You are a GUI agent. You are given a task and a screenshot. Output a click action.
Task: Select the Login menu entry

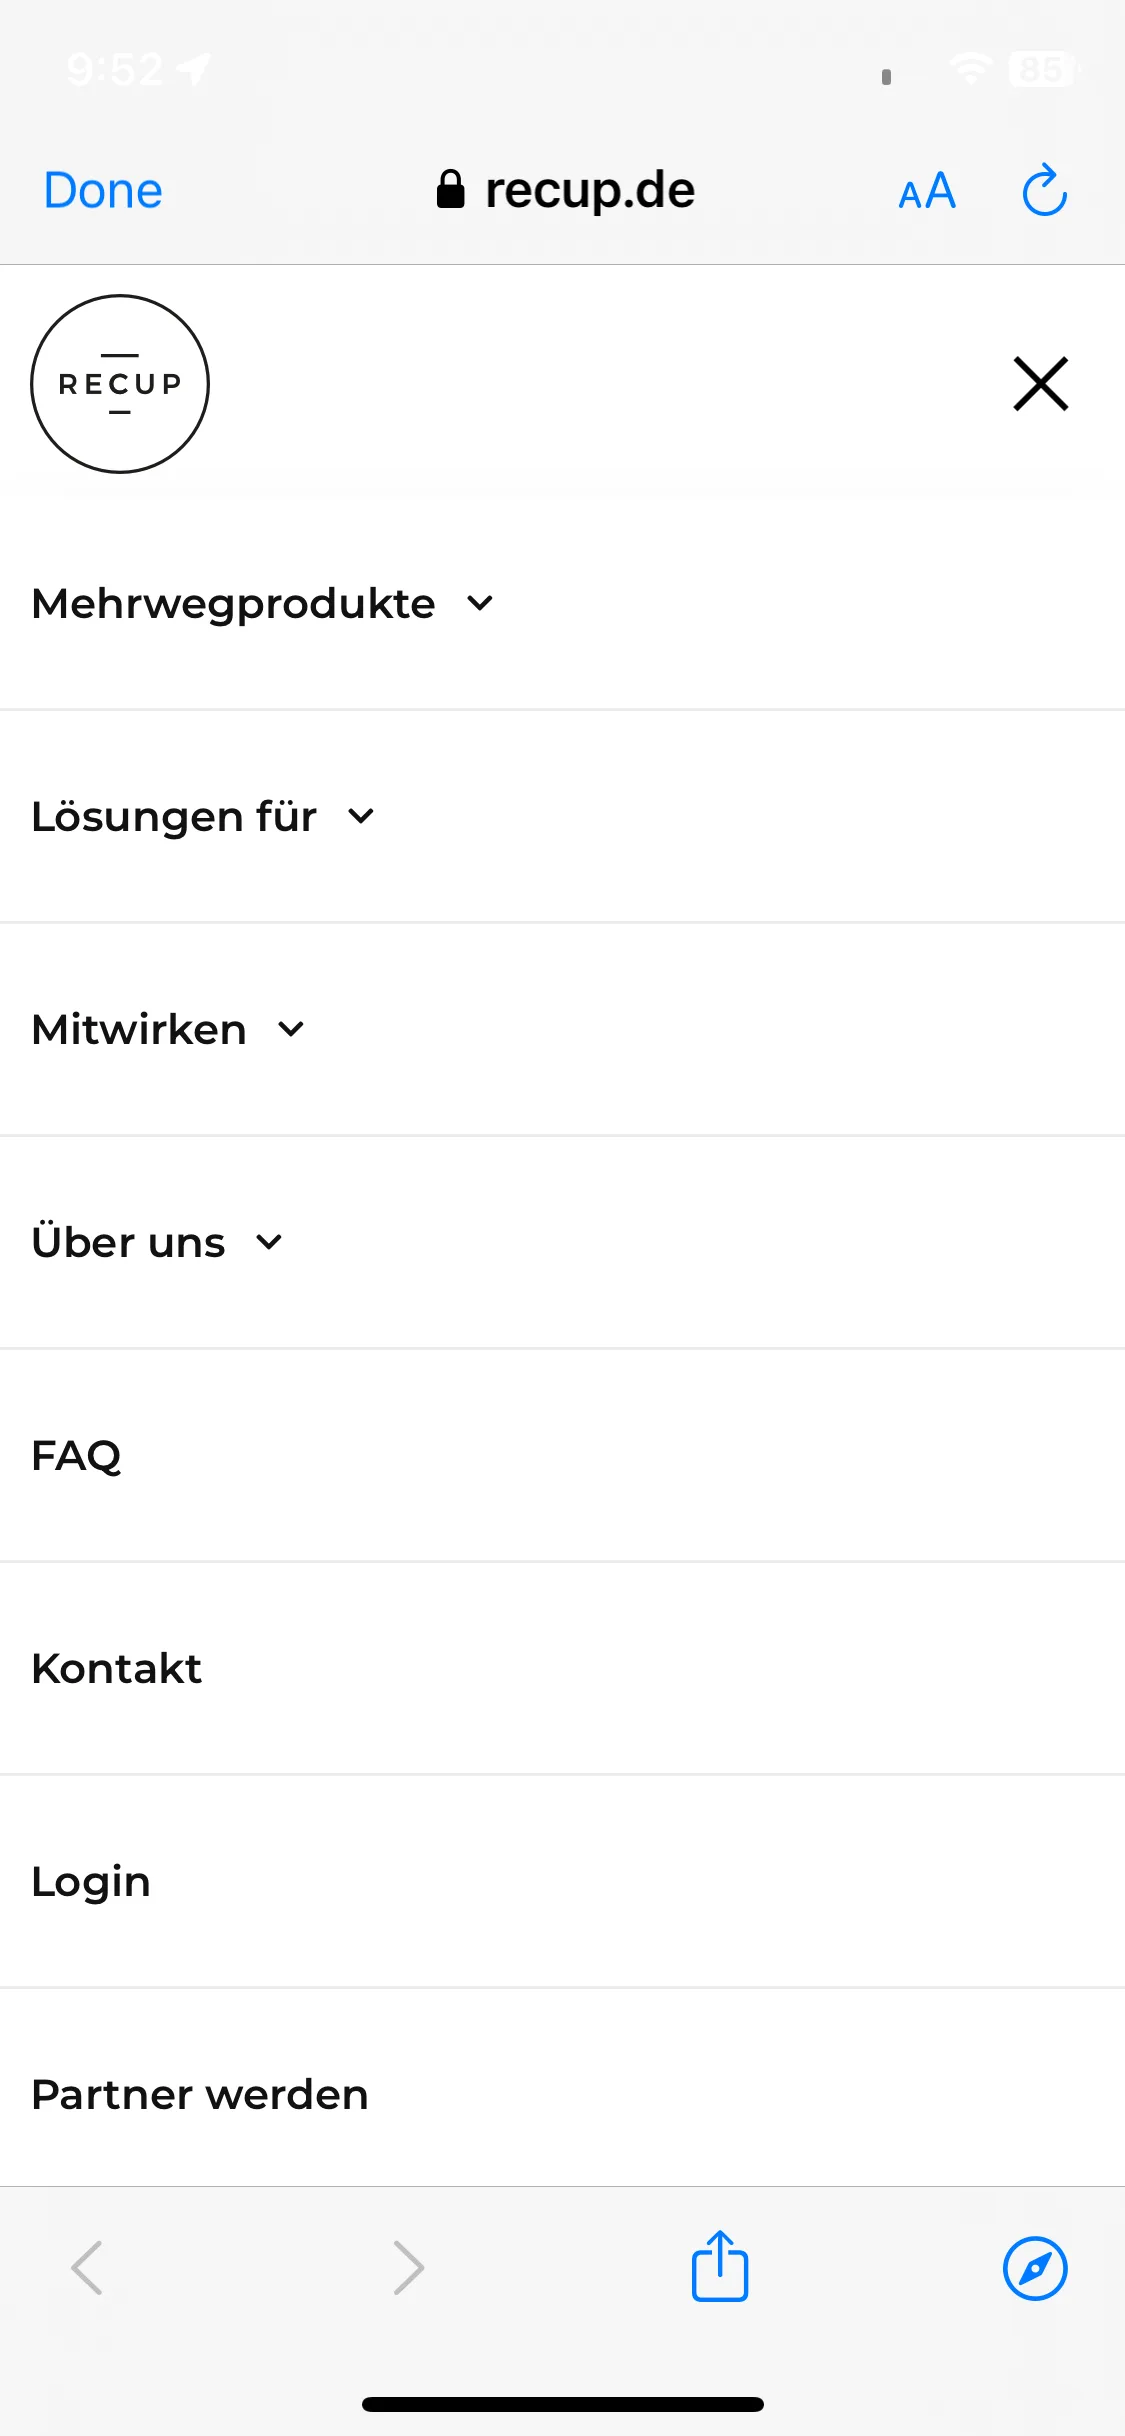click(x=562, y=1882)
